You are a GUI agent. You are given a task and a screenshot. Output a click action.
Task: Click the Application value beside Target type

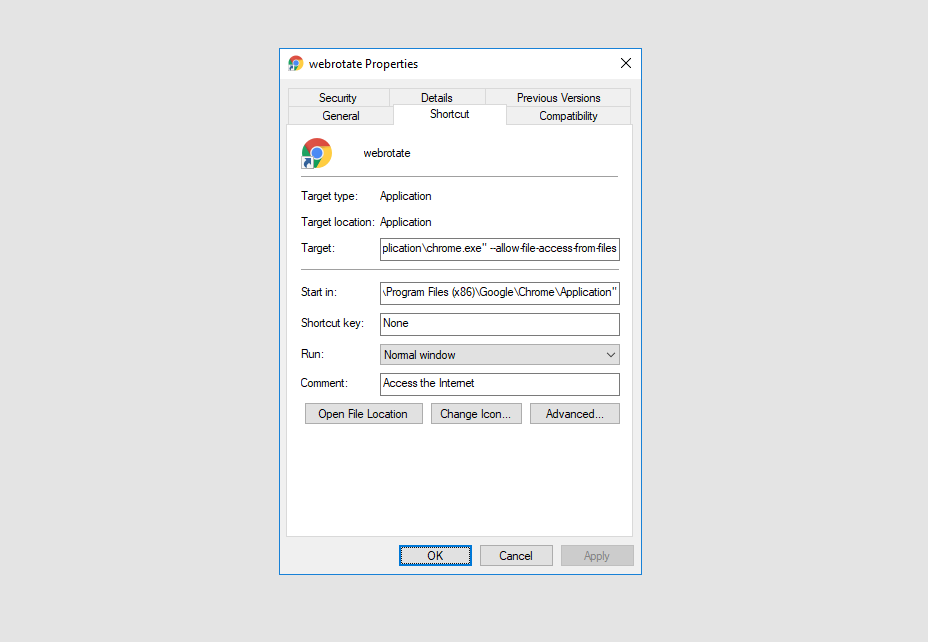tap(405, 196)
